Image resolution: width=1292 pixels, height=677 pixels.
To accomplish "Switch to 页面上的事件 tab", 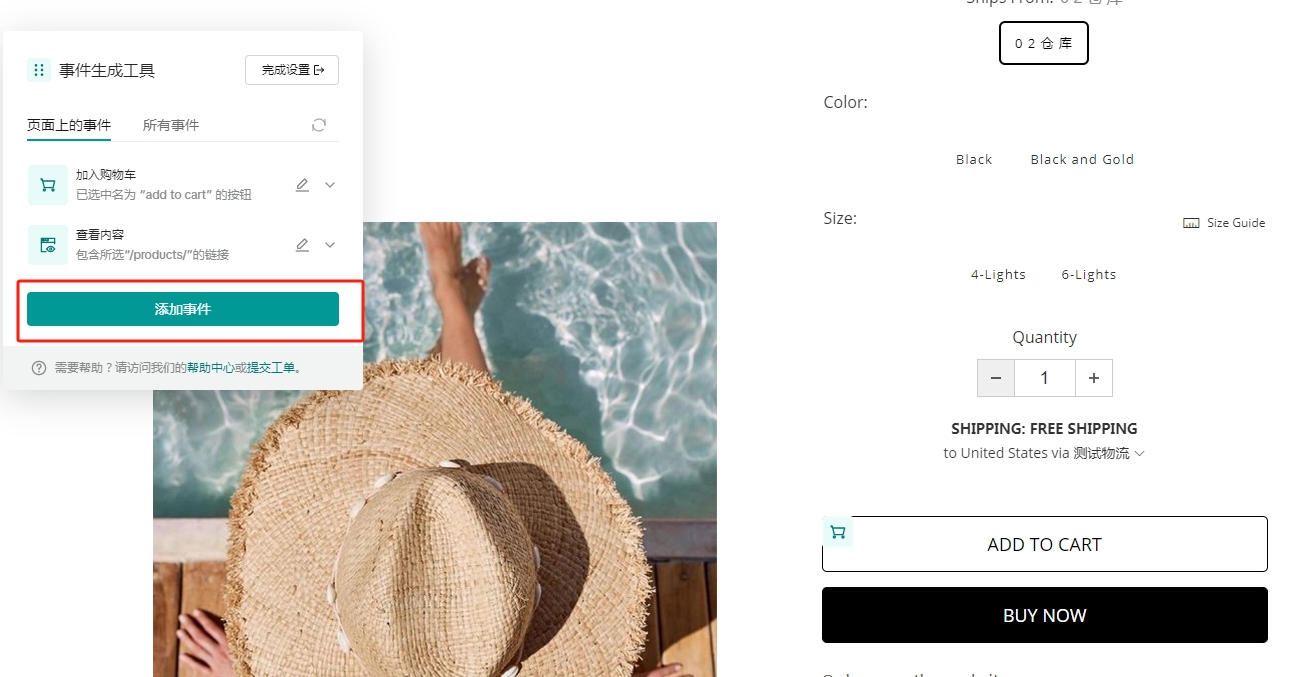I will 69,125.
